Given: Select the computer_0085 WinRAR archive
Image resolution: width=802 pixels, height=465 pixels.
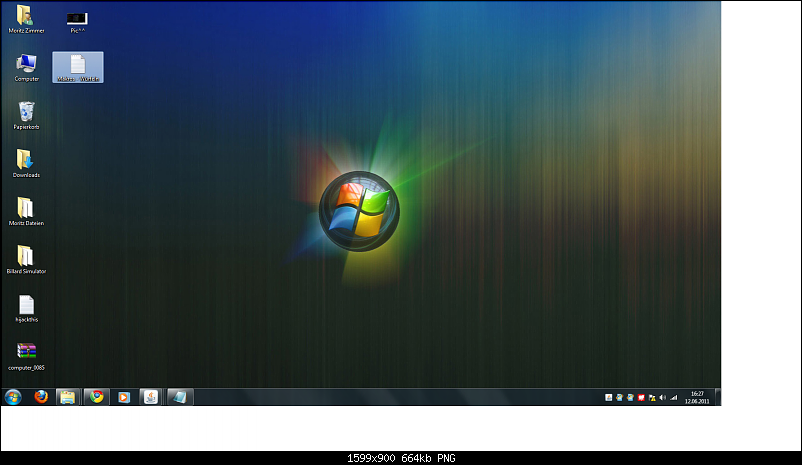Looking at the screenshot, I should [x=26, y=357].
